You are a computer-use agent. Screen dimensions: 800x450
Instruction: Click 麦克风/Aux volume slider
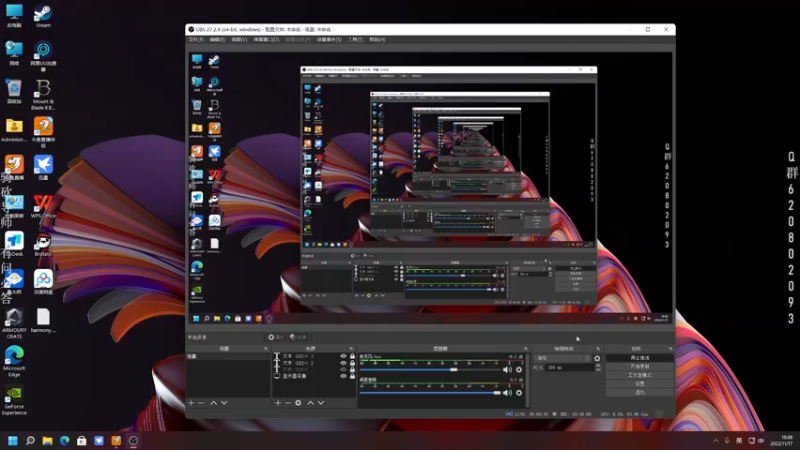(430, 369)
